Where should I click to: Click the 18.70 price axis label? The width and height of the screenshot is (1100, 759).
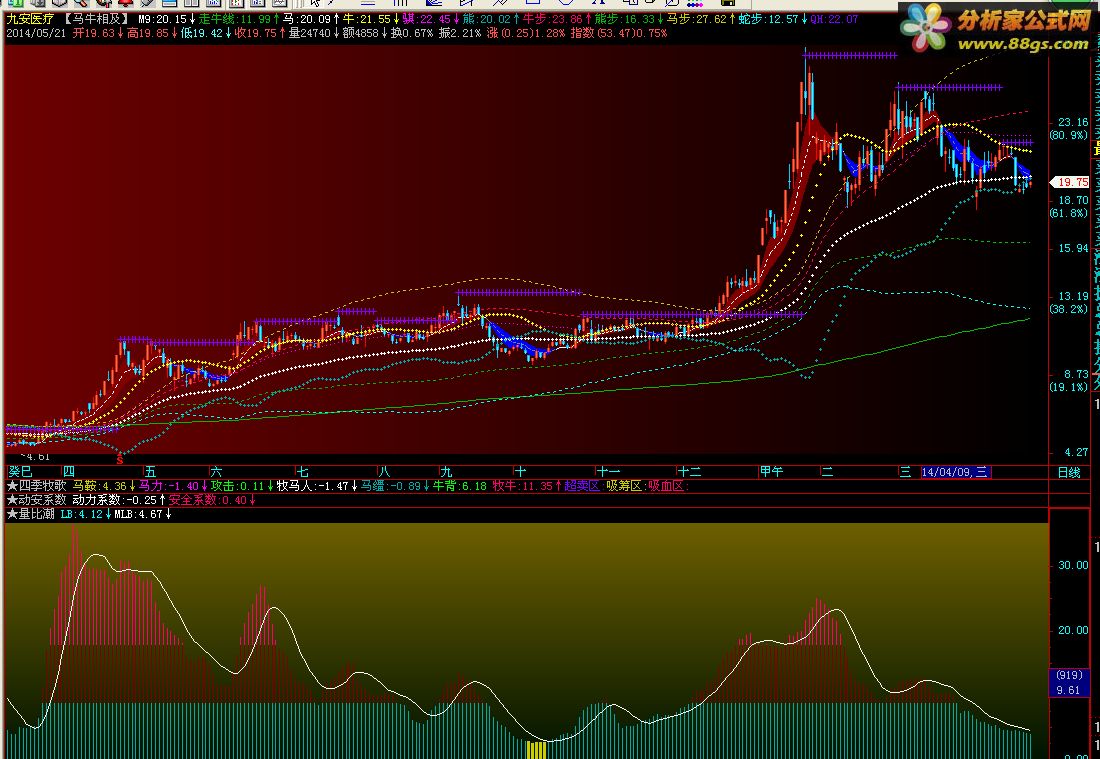[x=1073, y=200]
